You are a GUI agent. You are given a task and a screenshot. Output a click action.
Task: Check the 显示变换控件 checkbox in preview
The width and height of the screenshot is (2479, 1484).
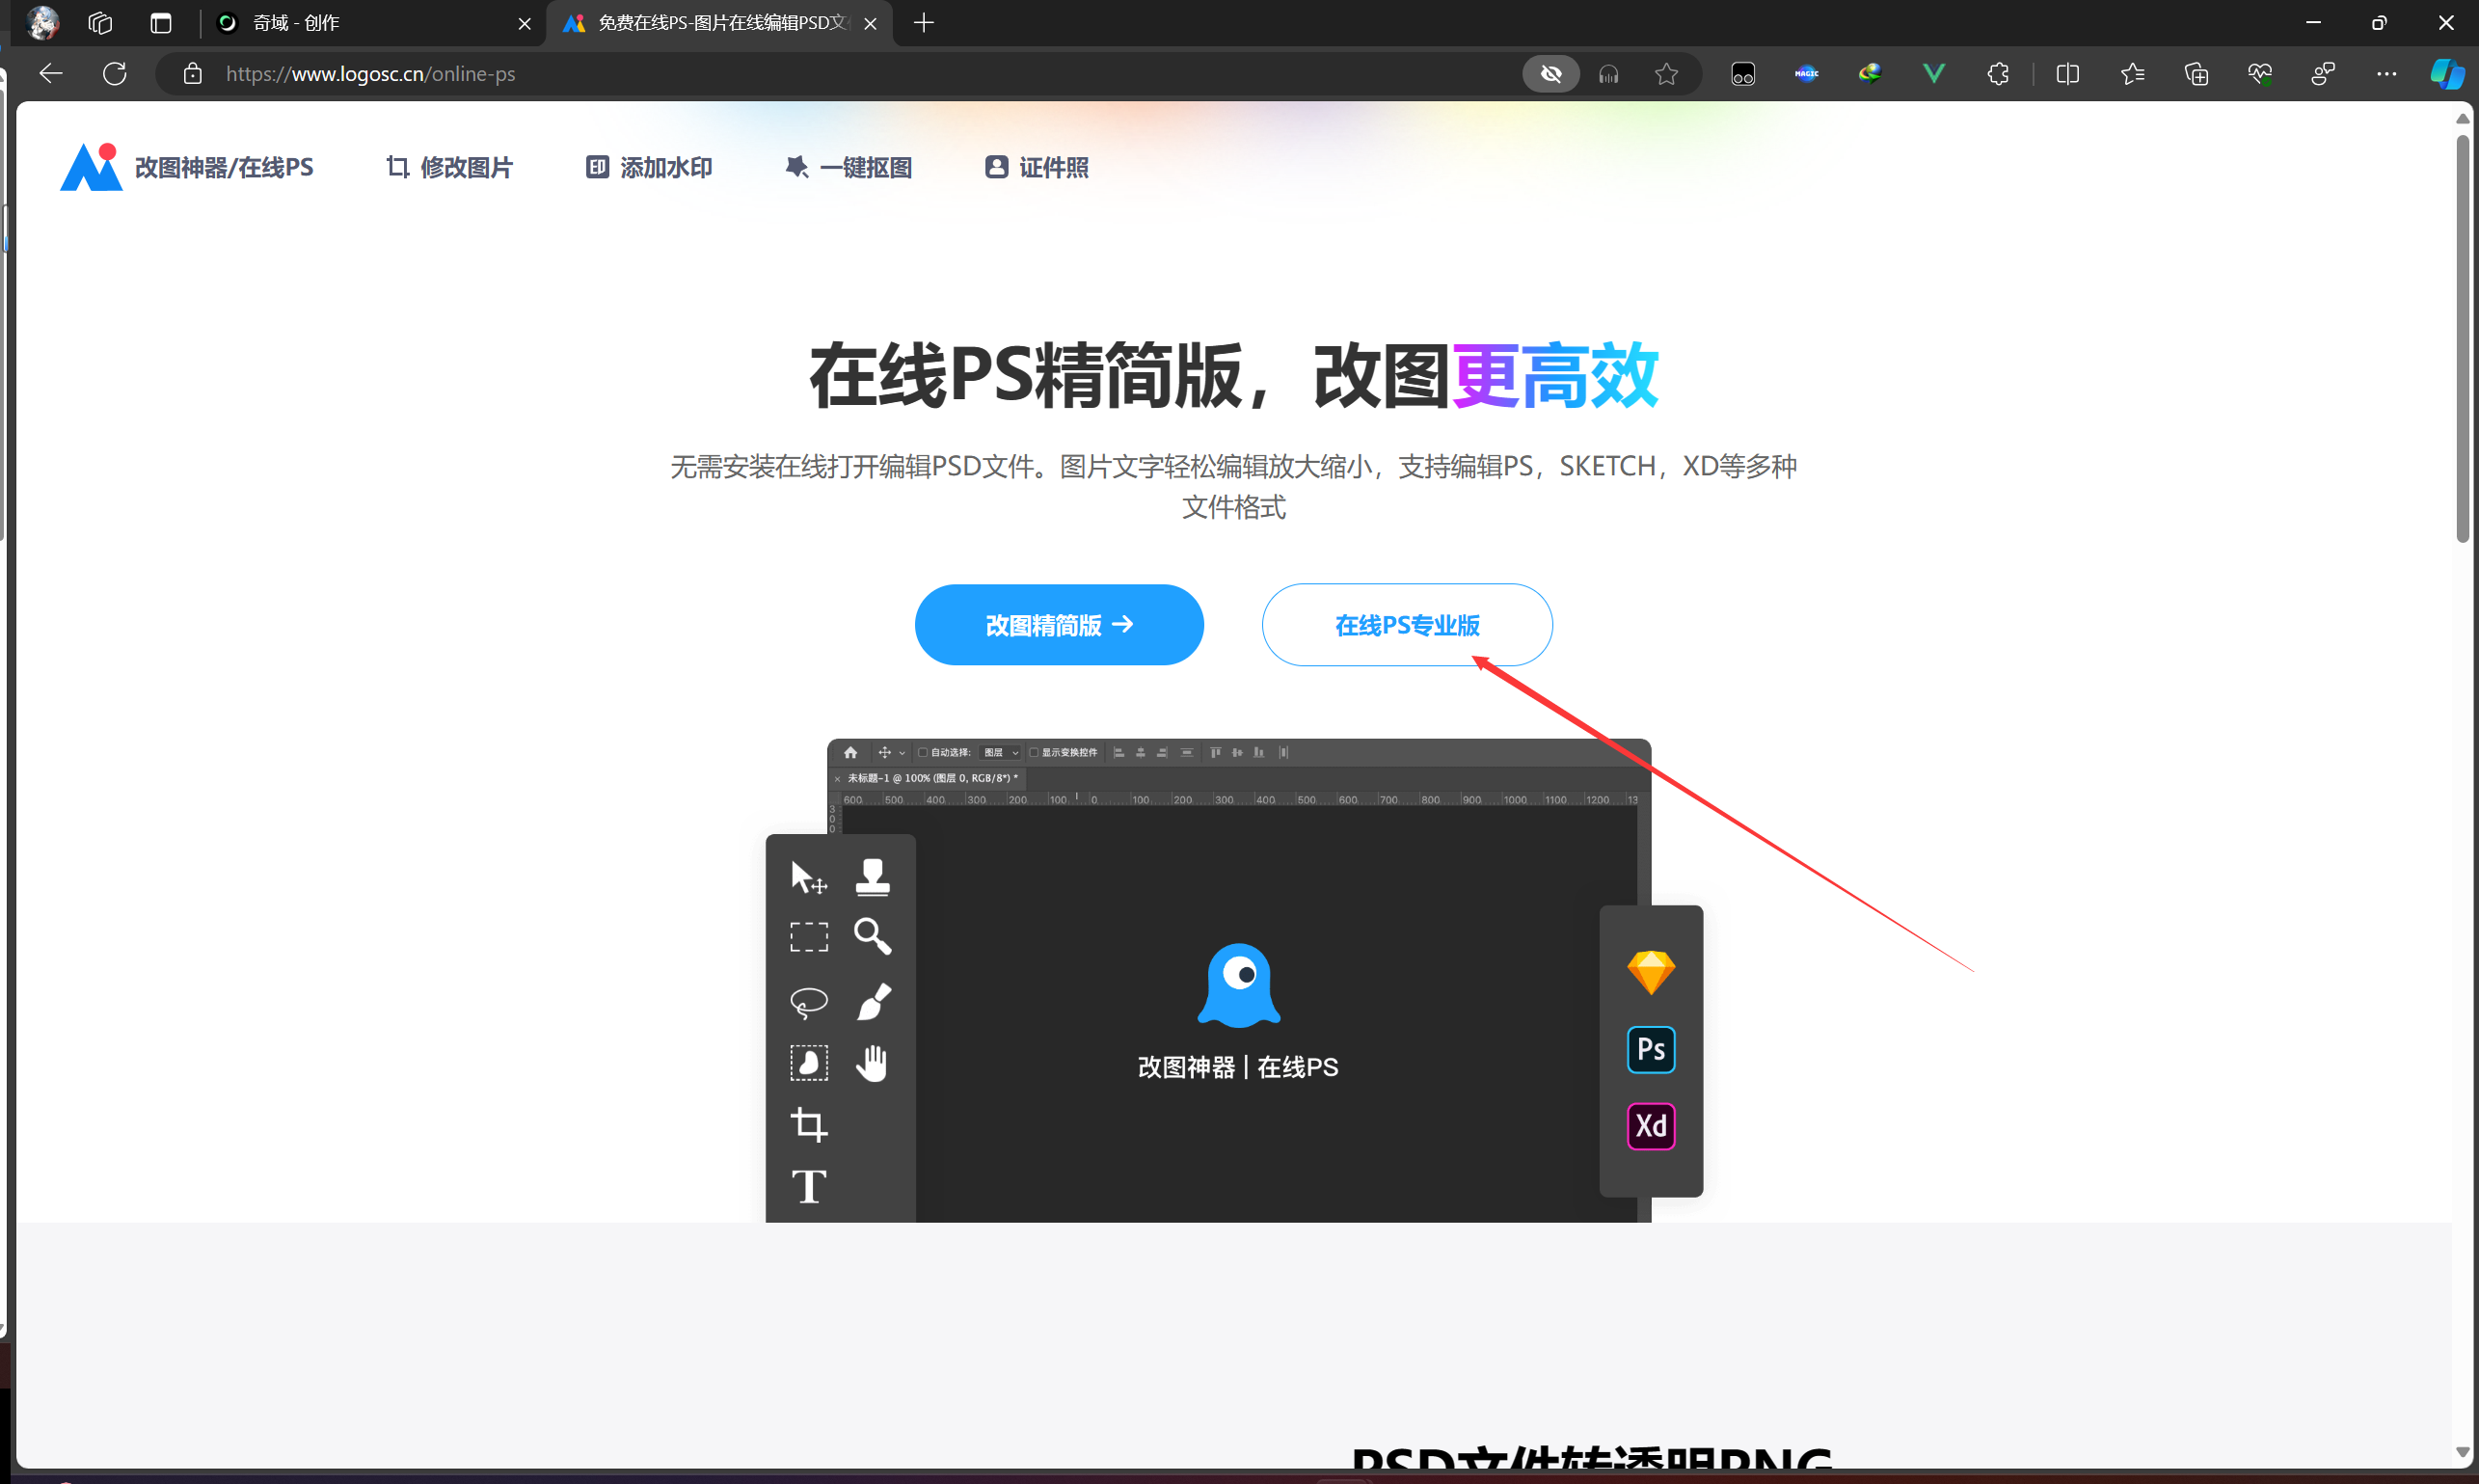1034,752
